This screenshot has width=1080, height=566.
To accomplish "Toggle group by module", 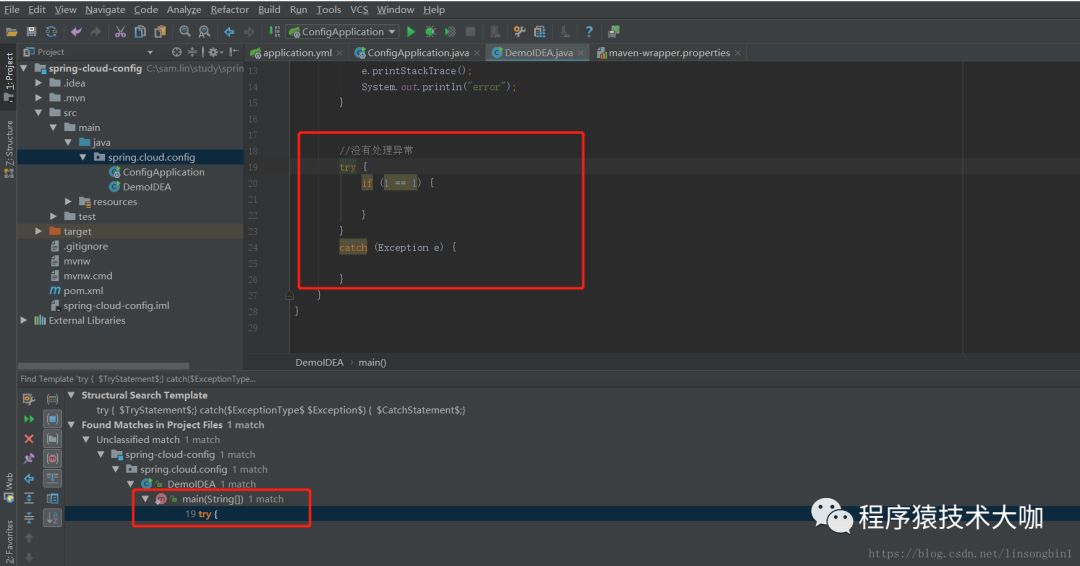I will (x=52, y=419).
